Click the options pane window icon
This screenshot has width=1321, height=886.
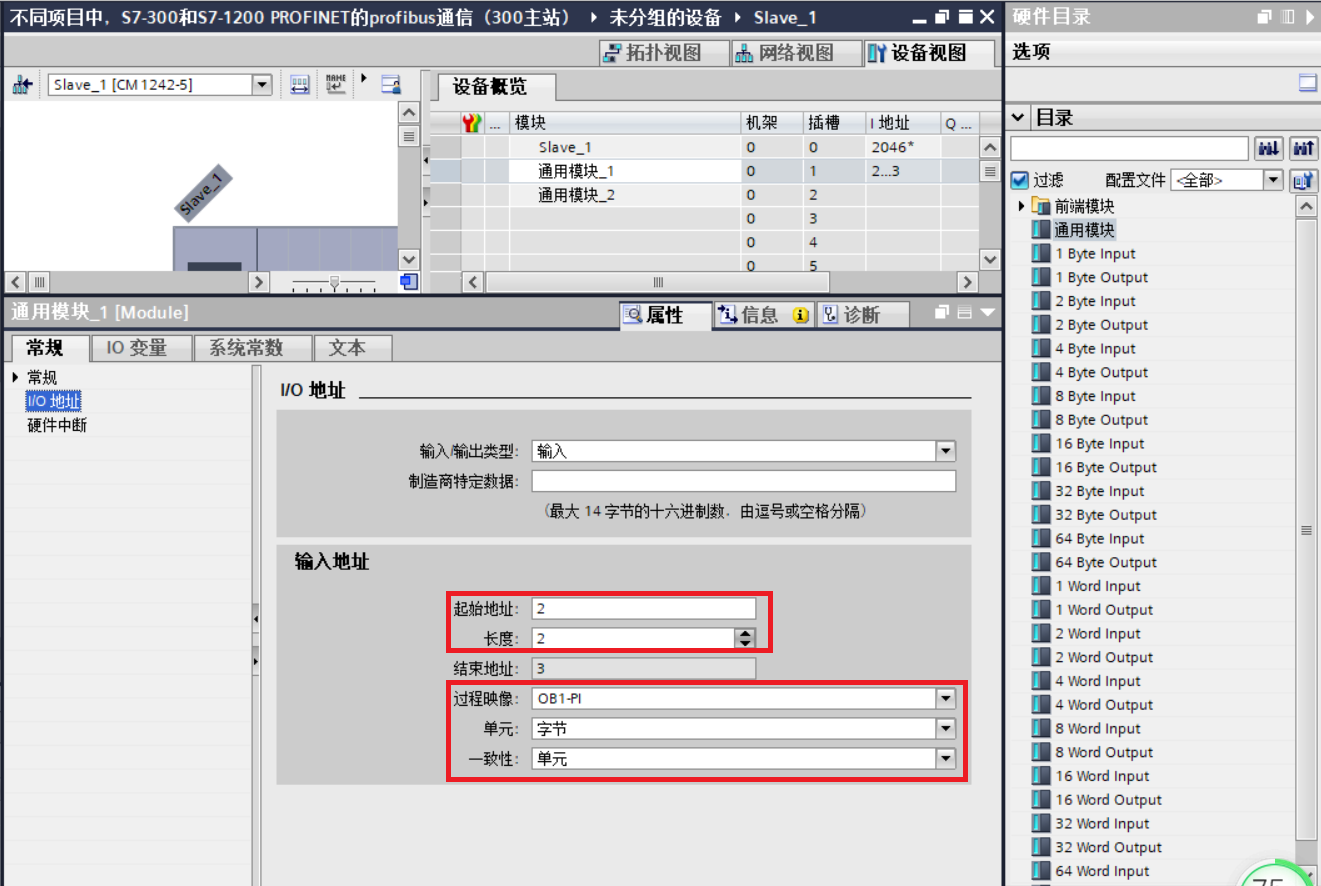point(1308,83)
